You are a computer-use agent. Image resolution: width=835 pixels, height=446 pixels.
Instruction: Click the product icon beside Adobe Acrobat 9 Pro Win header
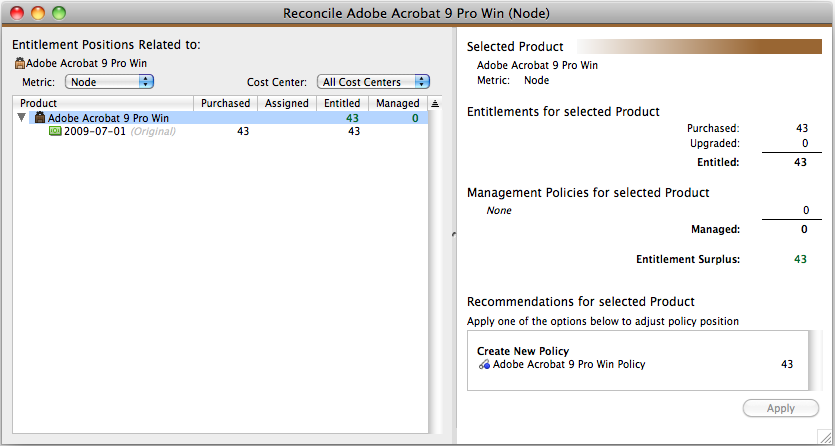click(20, 63)
